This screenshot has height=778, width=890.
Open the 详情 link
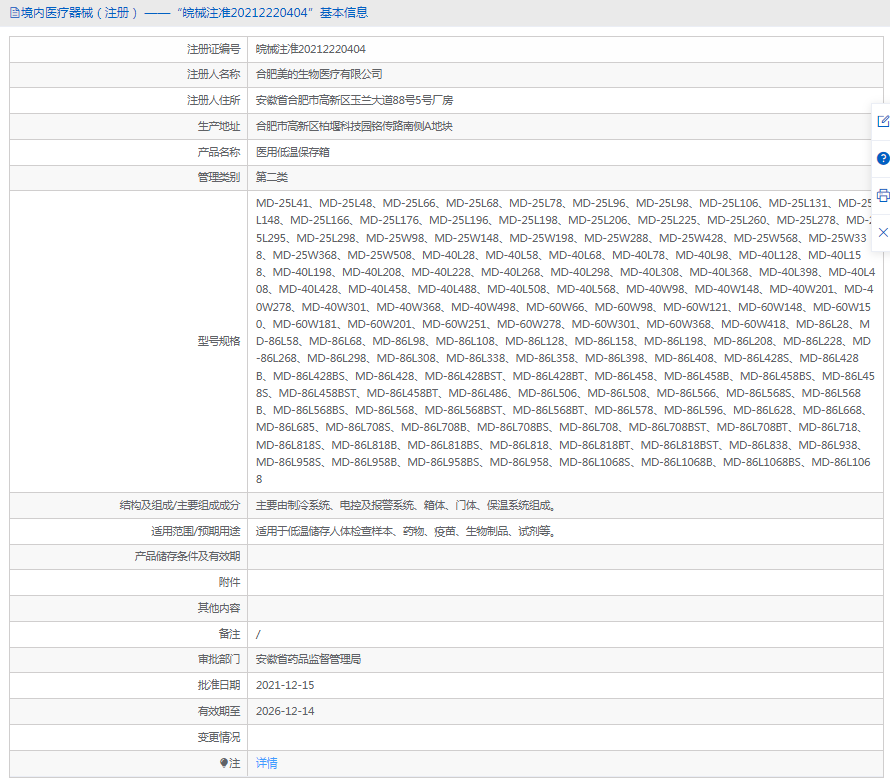(266, 763)
